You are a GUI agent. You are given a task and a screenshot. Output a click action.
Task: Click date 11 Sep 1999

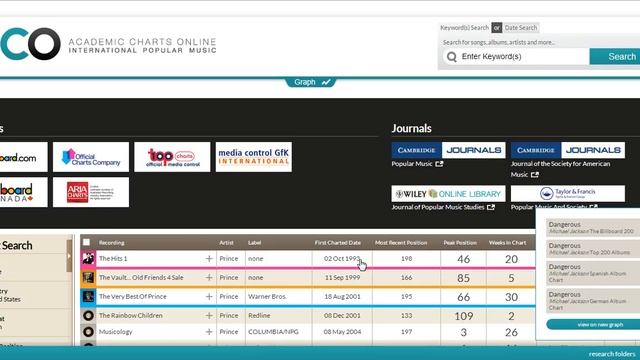point(342,278)
